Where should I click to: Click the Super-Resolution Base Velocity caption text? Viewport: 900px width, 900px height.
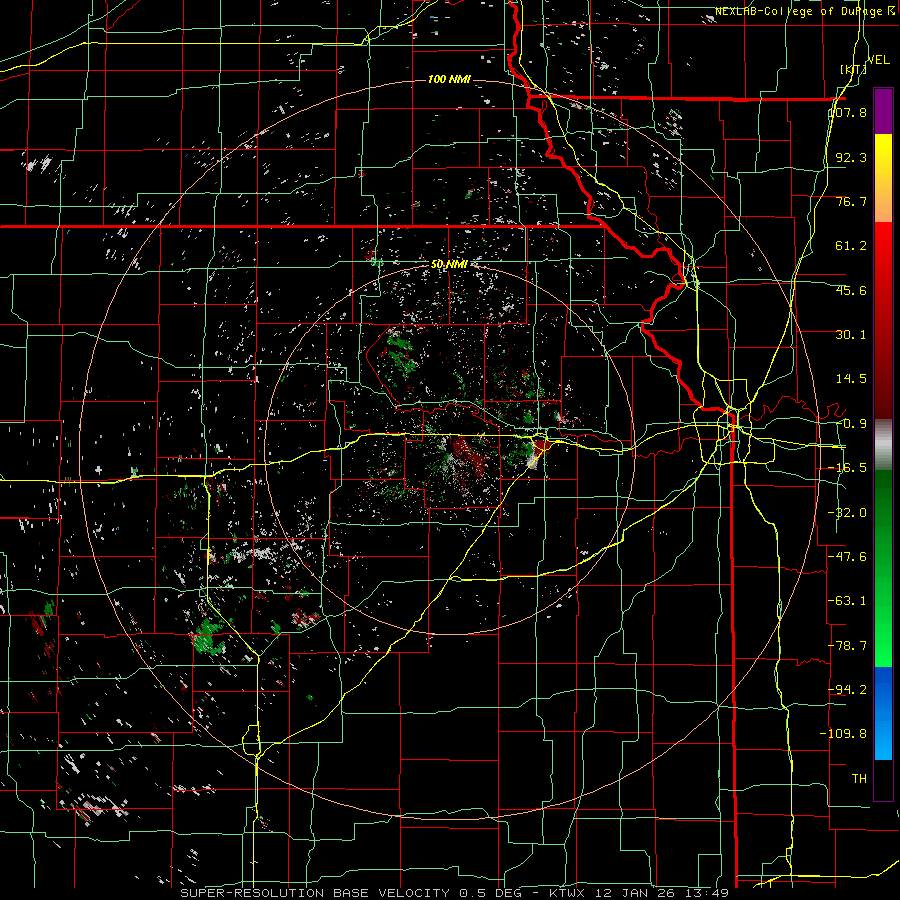point(455,893)
